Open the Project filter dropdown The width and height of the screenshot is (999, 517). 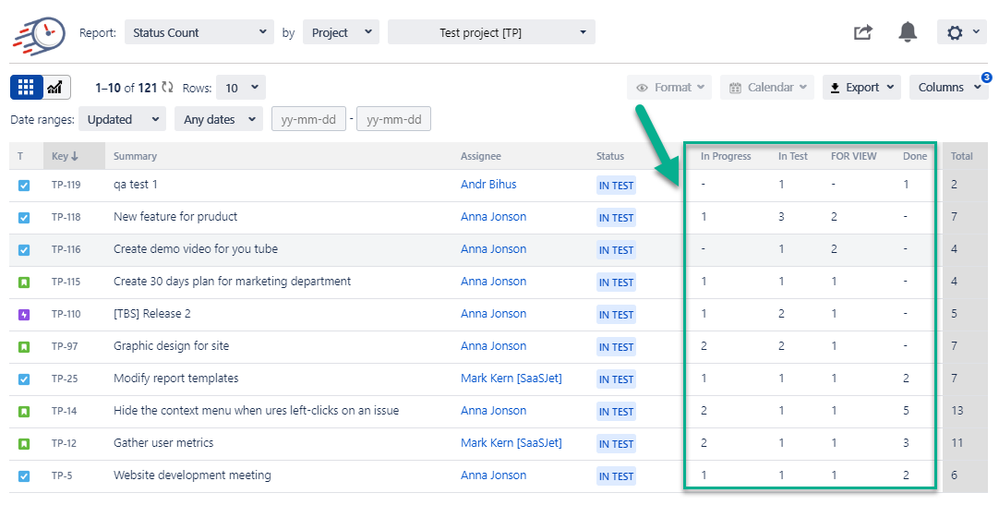(x=341, y=33)
